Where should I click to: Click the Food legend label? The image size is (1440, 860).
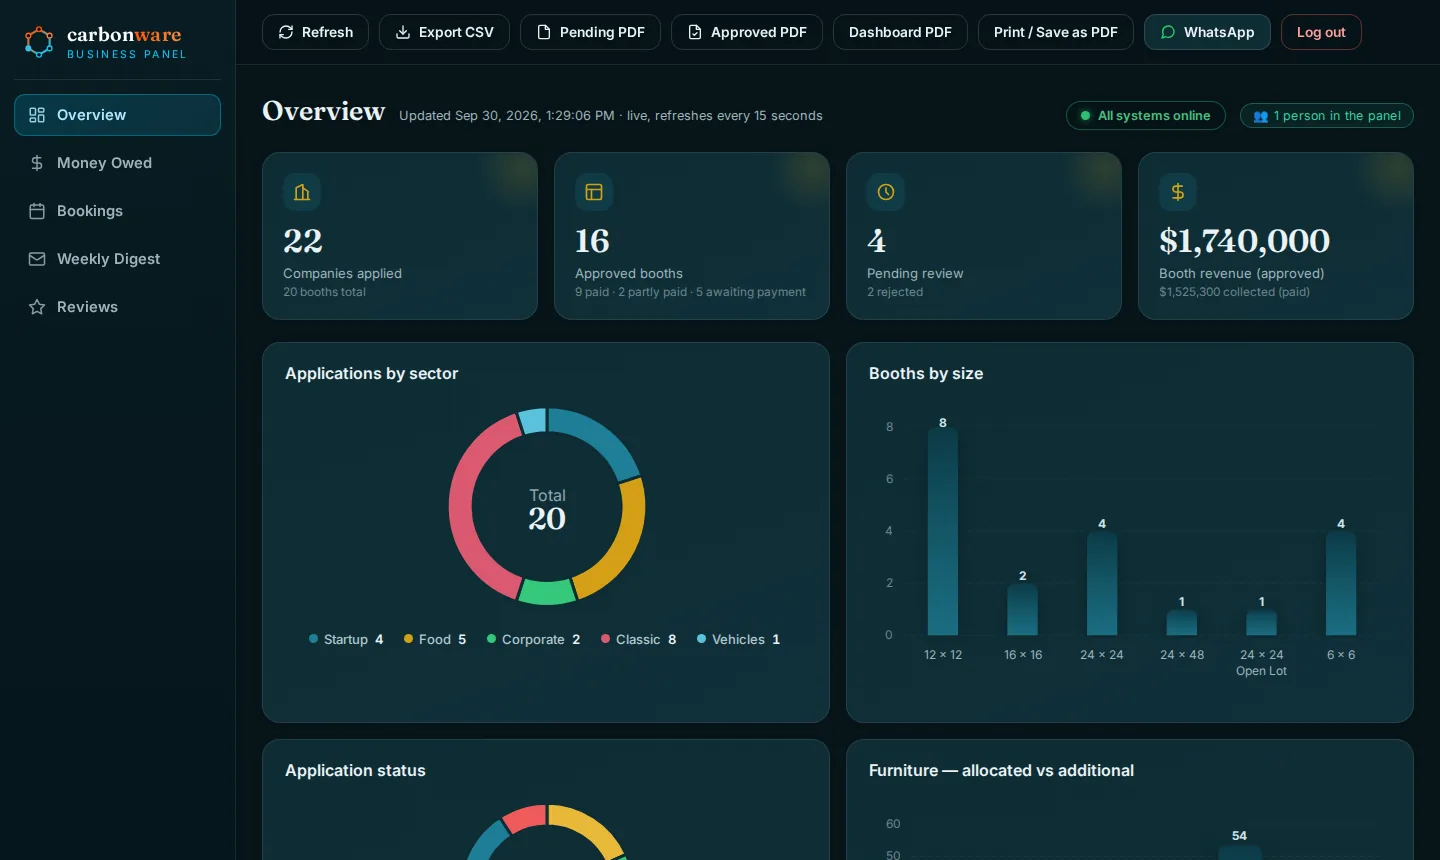tap(435, 640)
